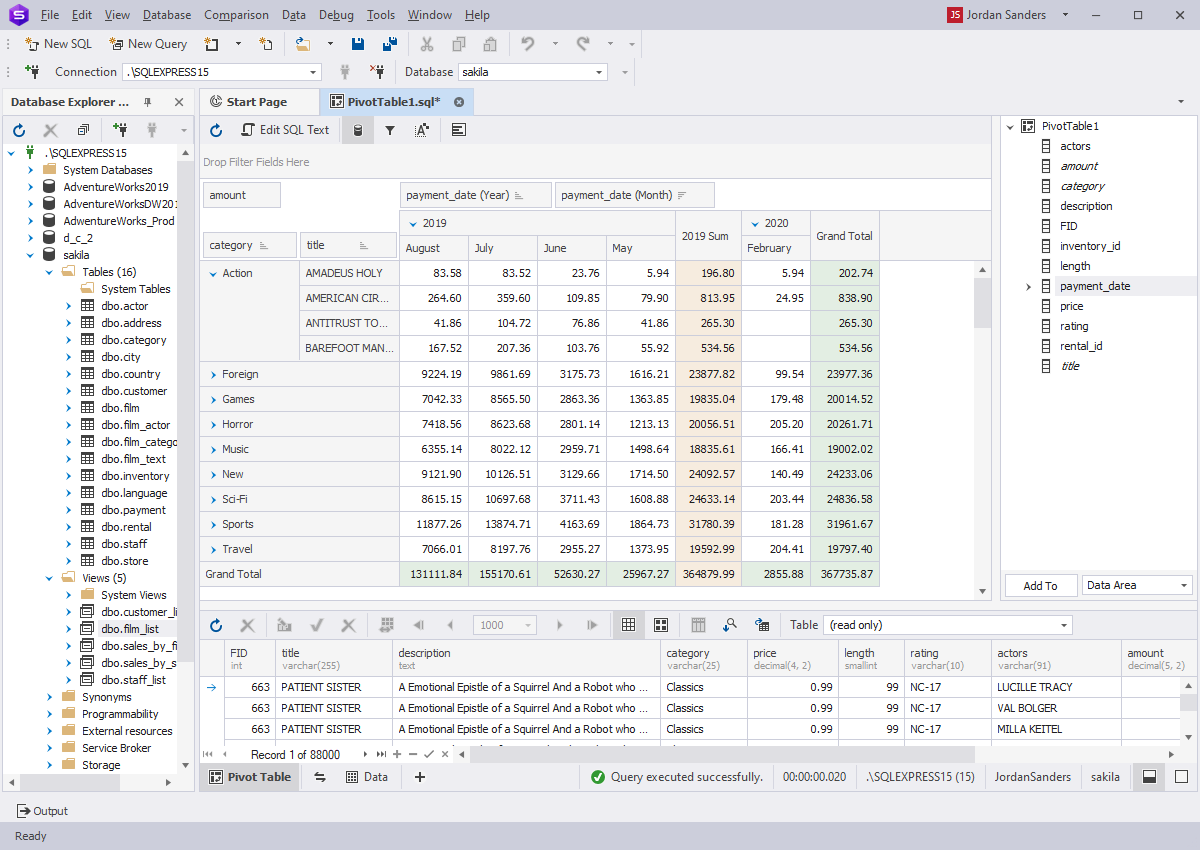Open the Comparison menu

(x=236, y=14)
